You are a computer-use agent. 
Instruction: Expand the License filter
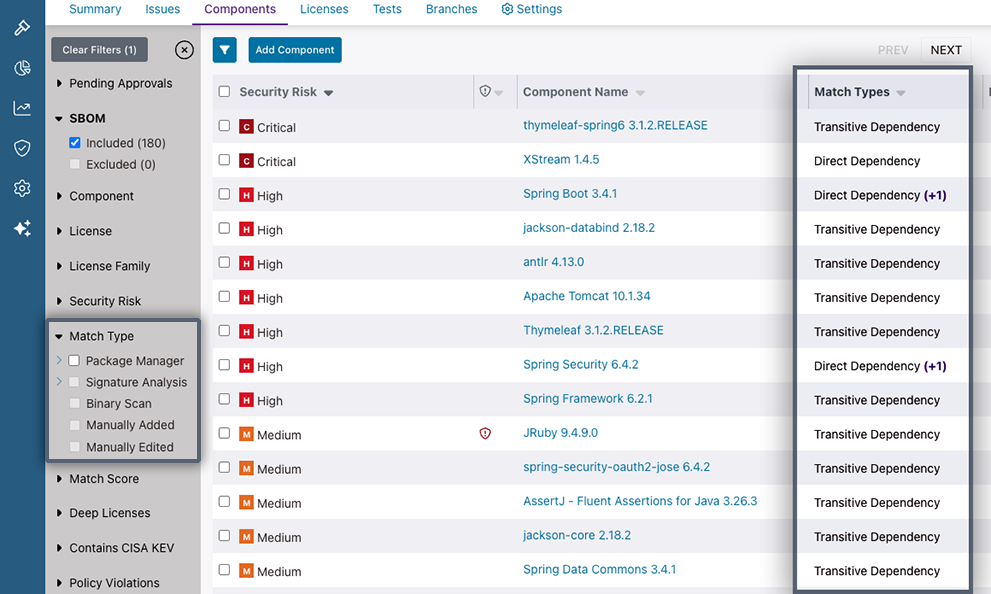coord(59,231)
